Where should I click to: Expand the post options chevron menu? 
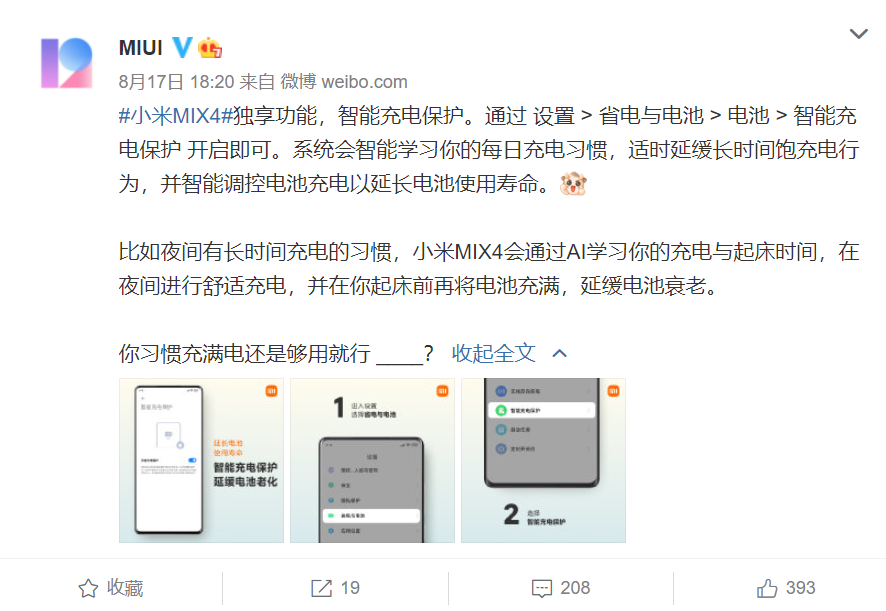[858, 34]
